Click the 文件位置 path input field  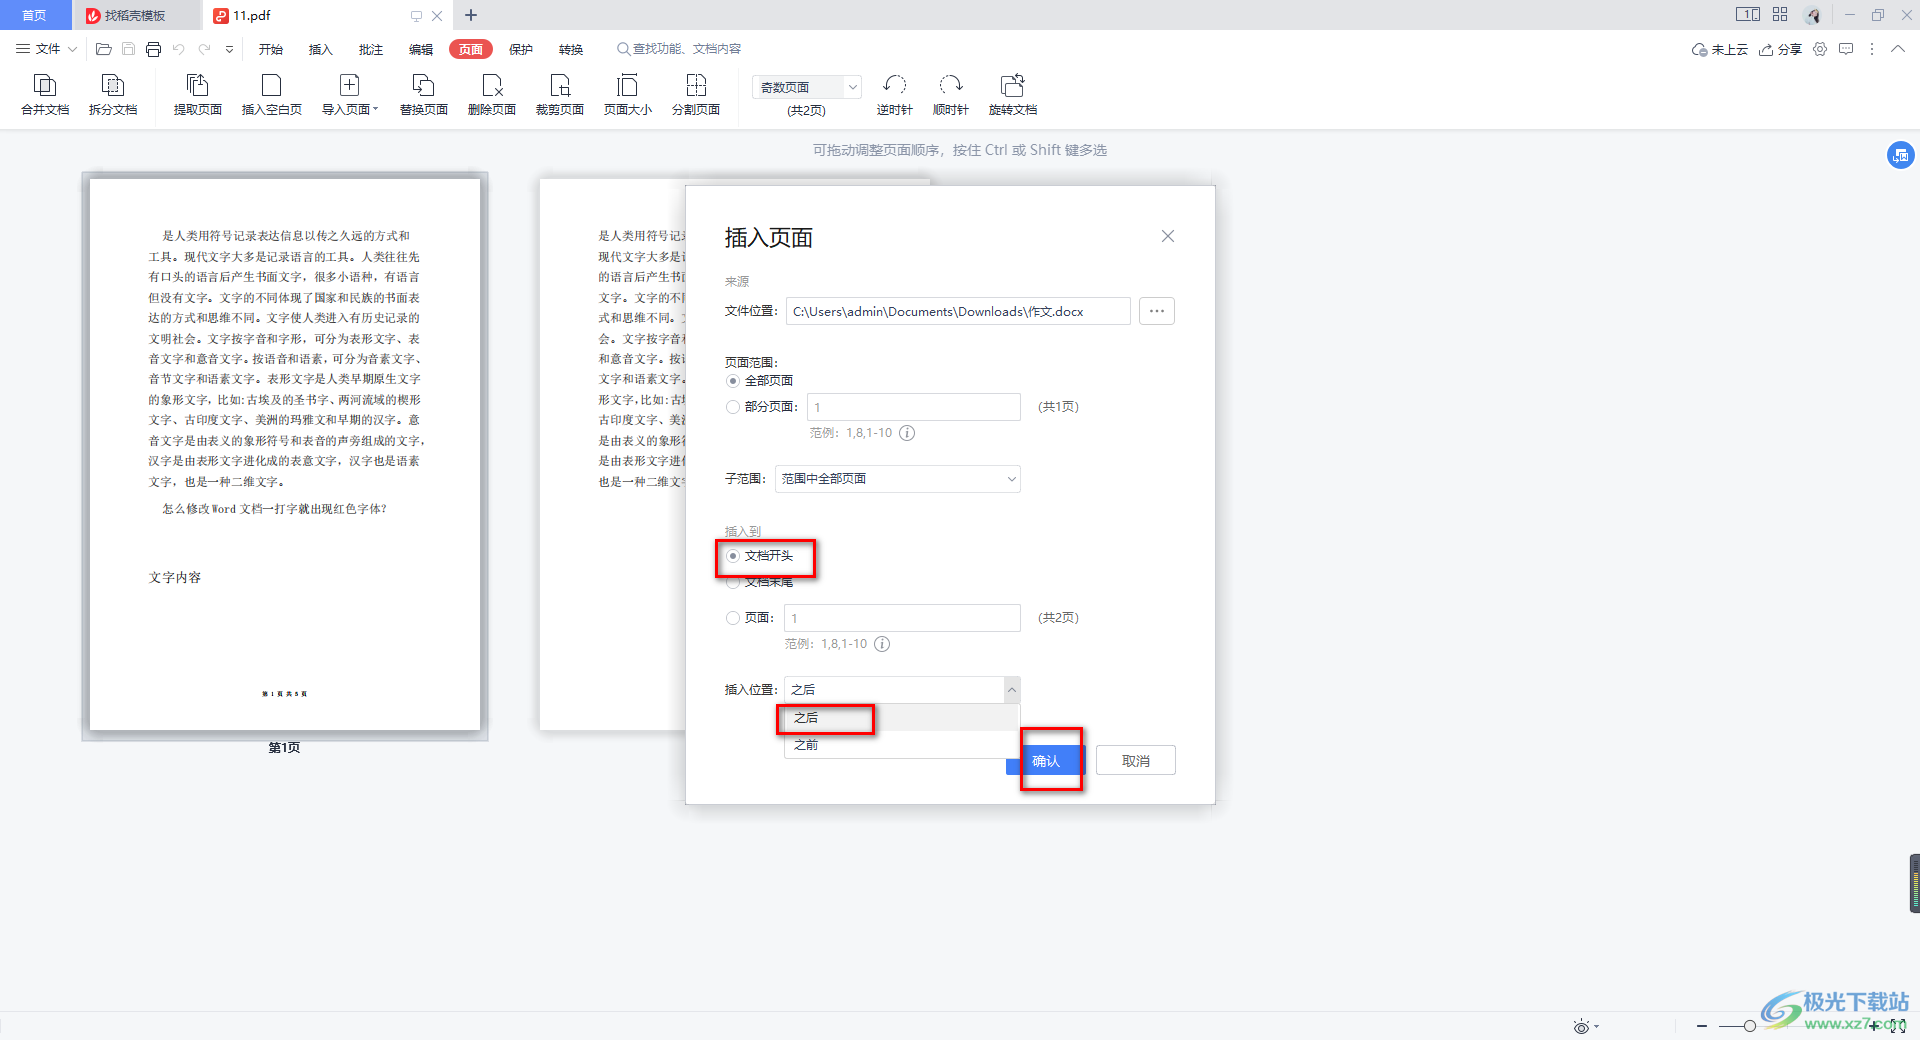[958, 311]
